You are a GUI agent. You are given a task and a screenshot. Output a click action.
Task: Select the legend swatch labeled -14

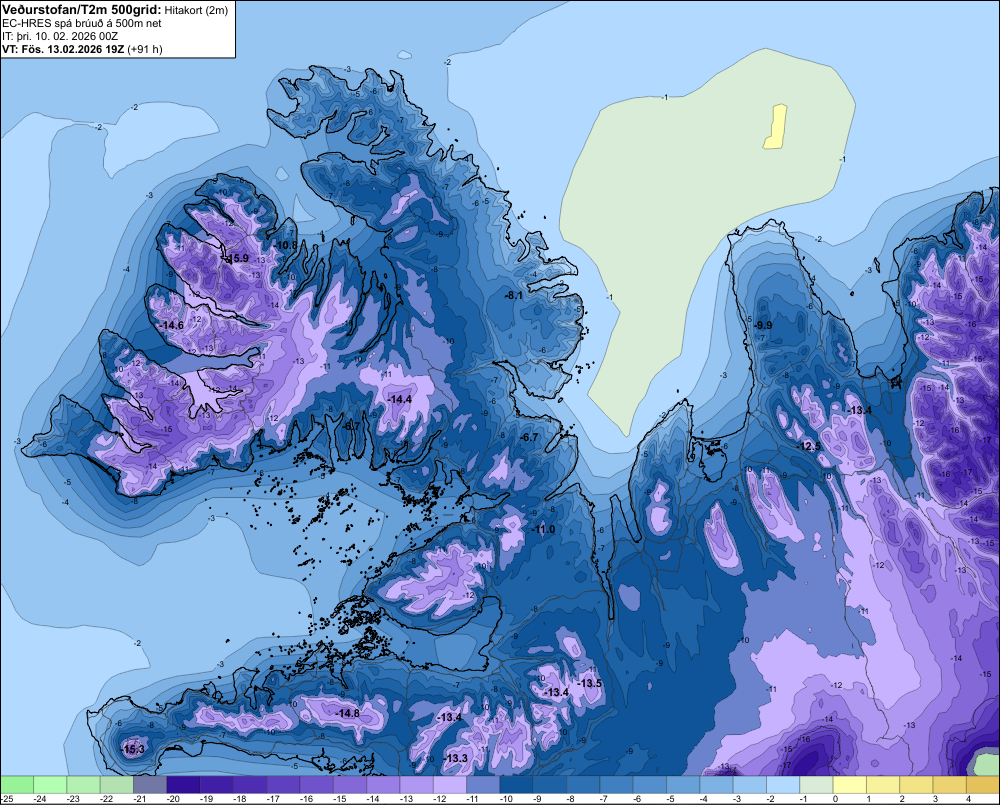click(383, 784)
